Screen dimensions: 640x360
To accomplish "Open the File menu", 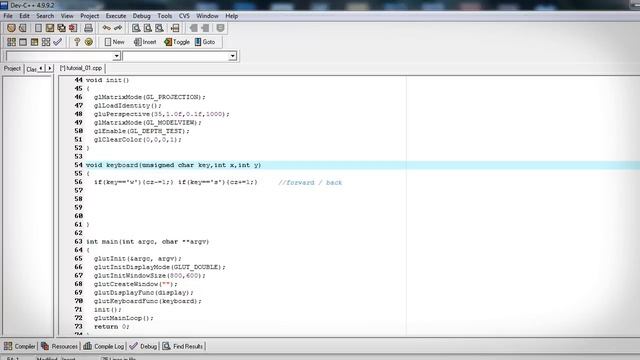I will pos(8,16).
